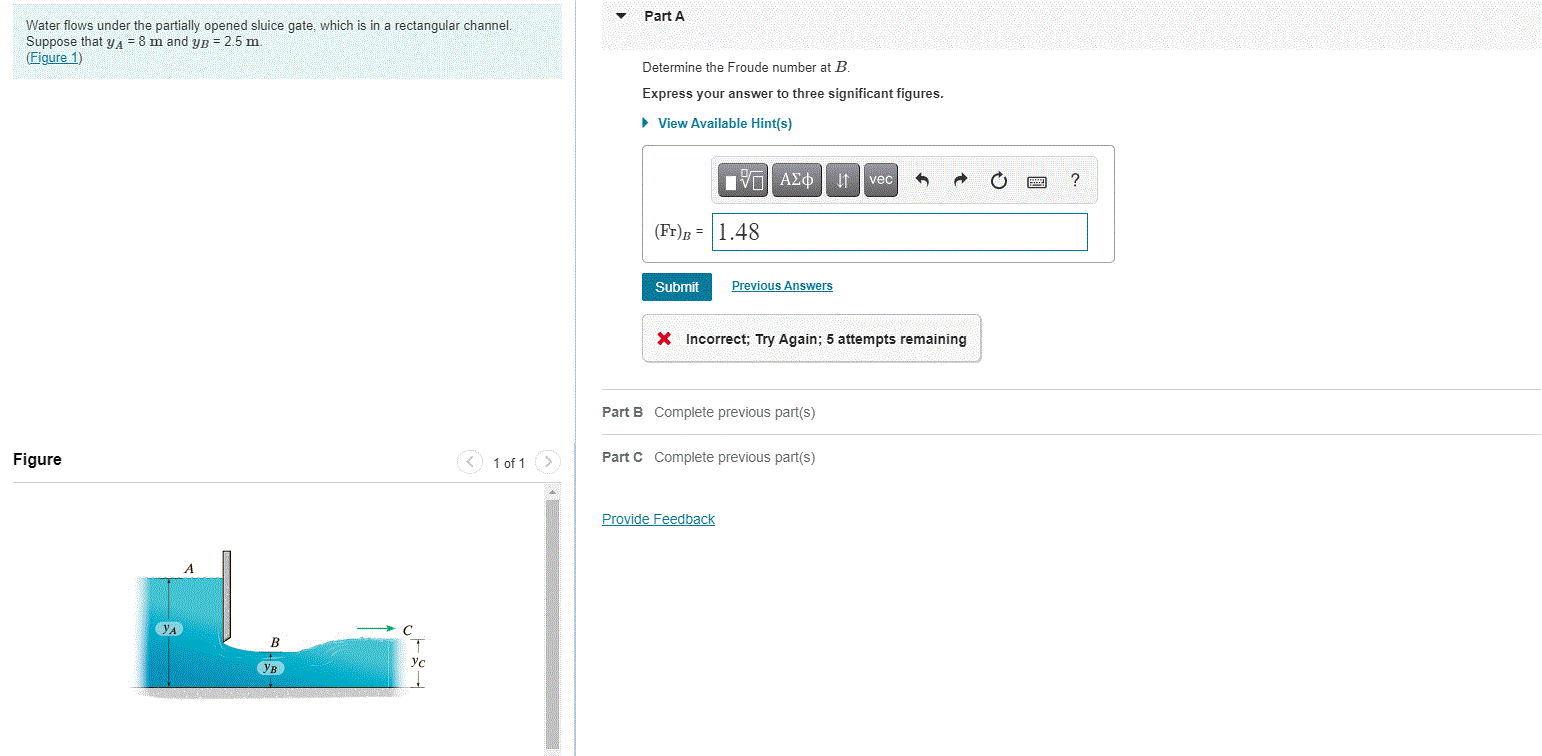Click the yA label in the figure
This screenshot has height=756, width=1542.
170,629
